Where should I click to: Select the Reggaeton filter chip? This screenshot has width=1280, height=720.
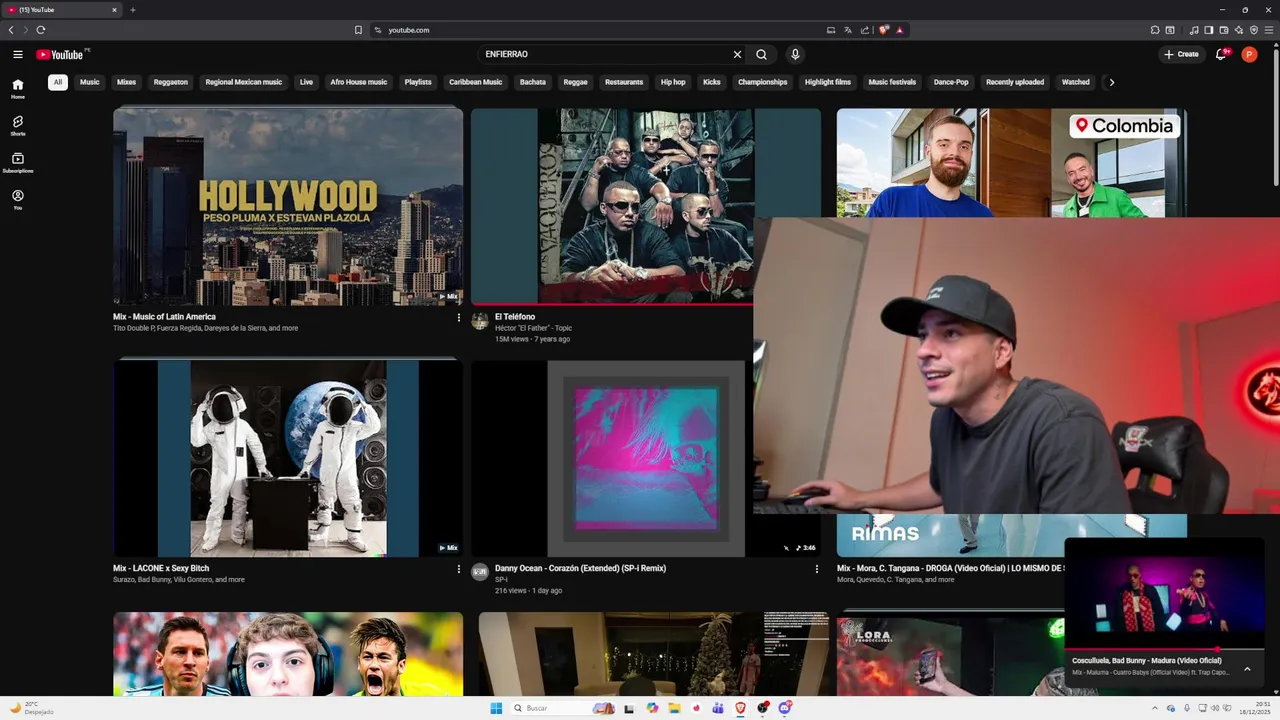[x=171, y=82]
